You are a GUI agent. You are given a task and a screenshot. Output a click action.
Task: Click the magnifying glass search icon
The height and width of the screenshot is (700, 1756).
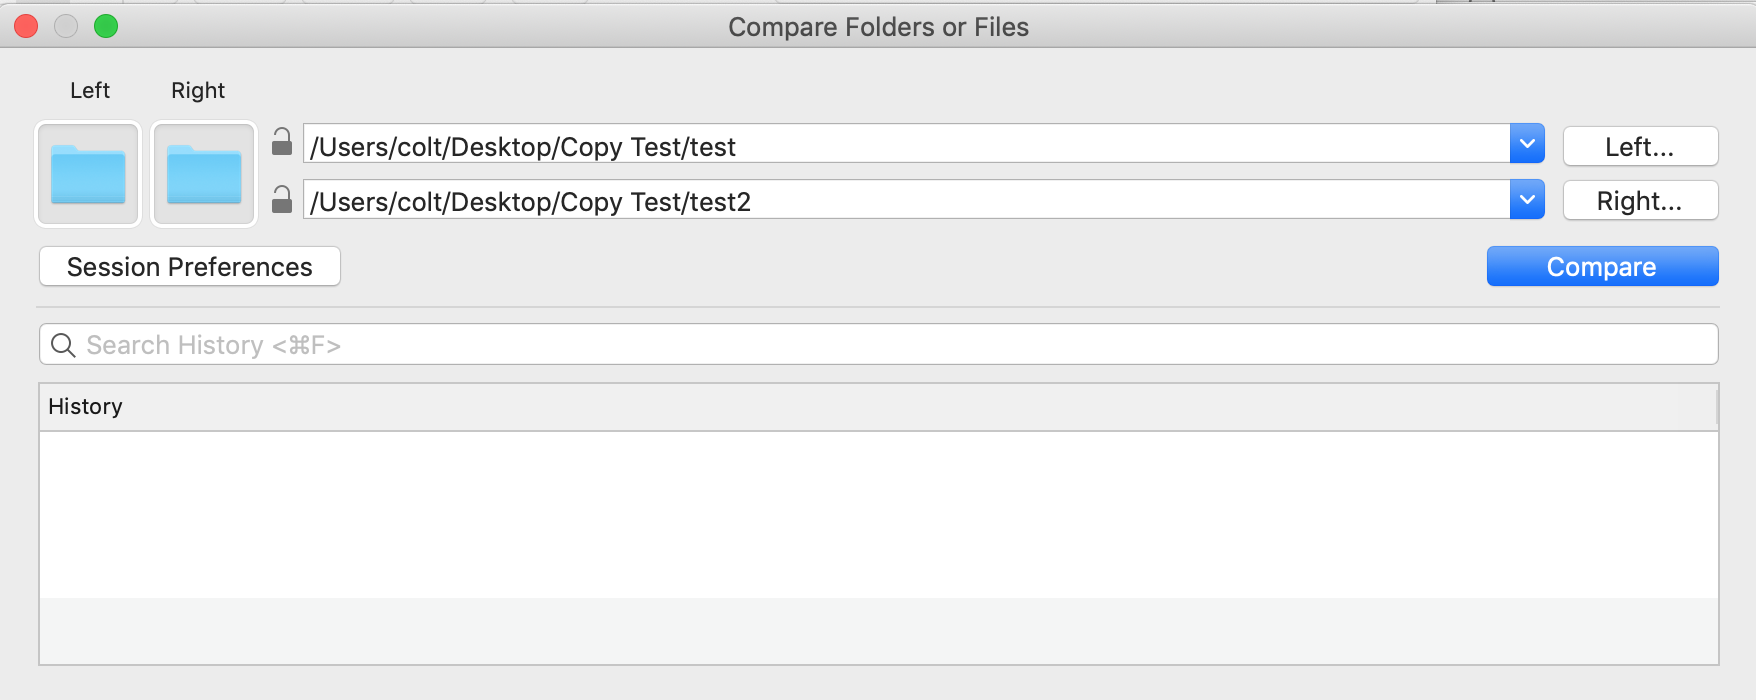click(63, 345)
